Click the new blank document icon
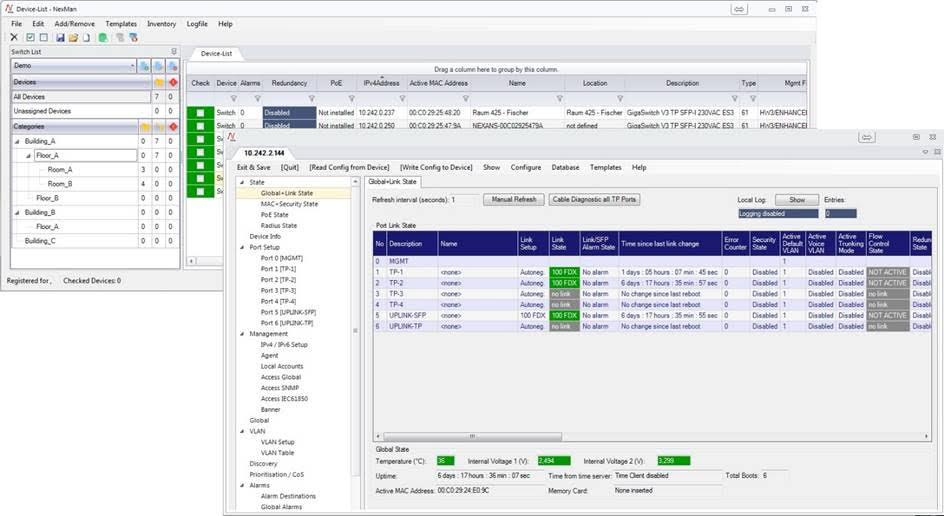 click(x=86, y=37)
